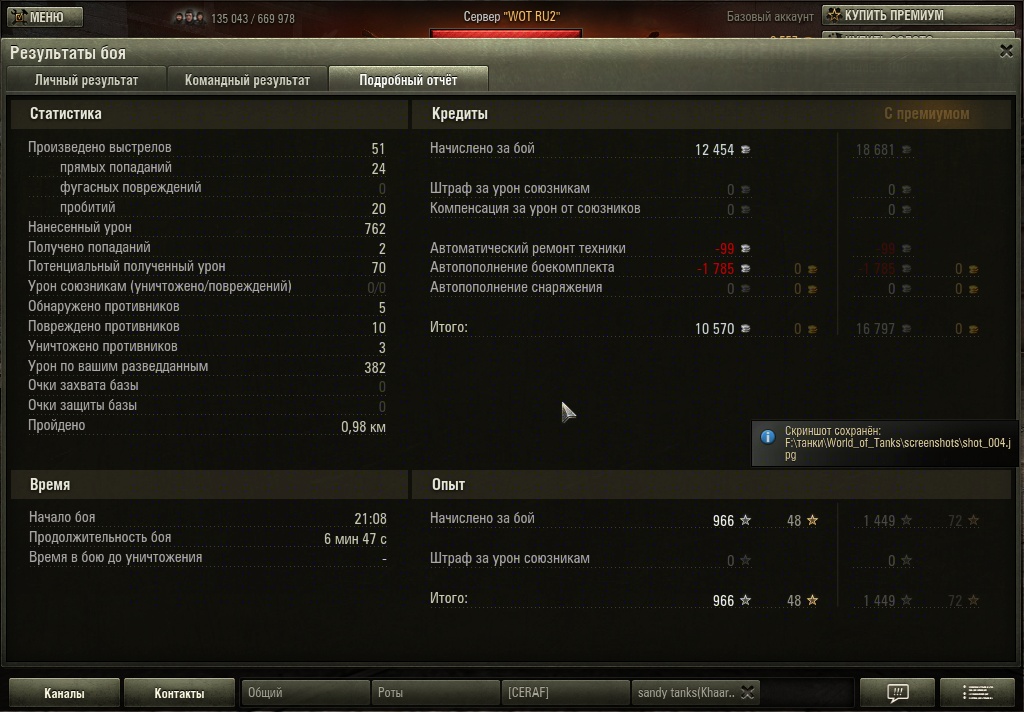Click the info icon on screenshot notification
1024x712 pixels.
768,436
